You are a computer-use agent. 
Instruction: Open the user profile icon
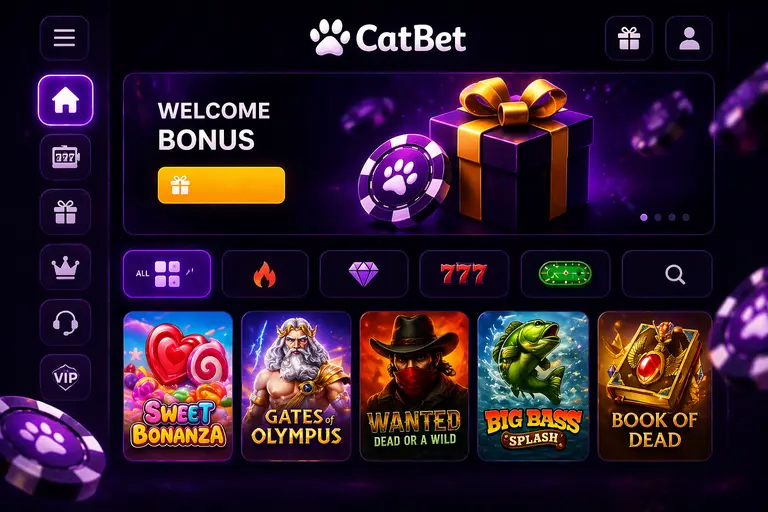click(689, 38)
